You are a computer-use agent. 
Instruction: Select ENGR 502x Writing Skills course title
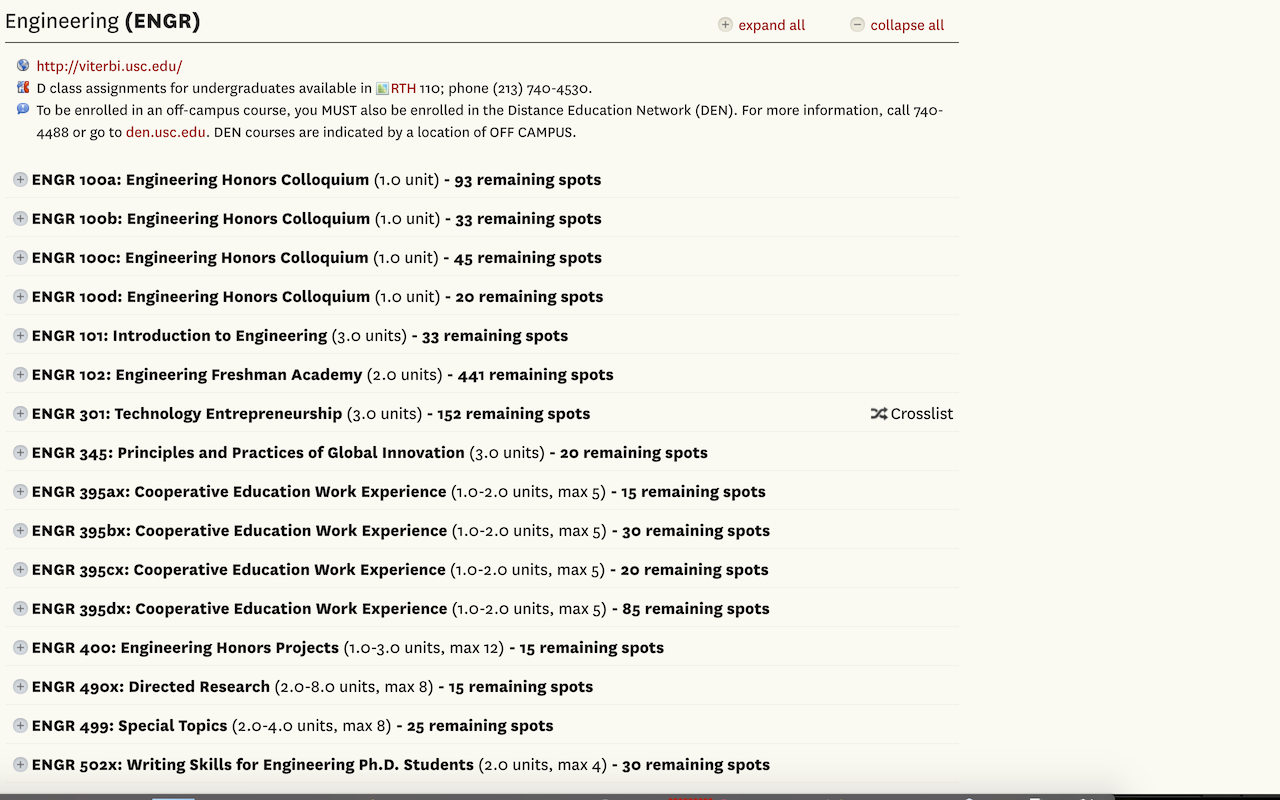(252, 765)
